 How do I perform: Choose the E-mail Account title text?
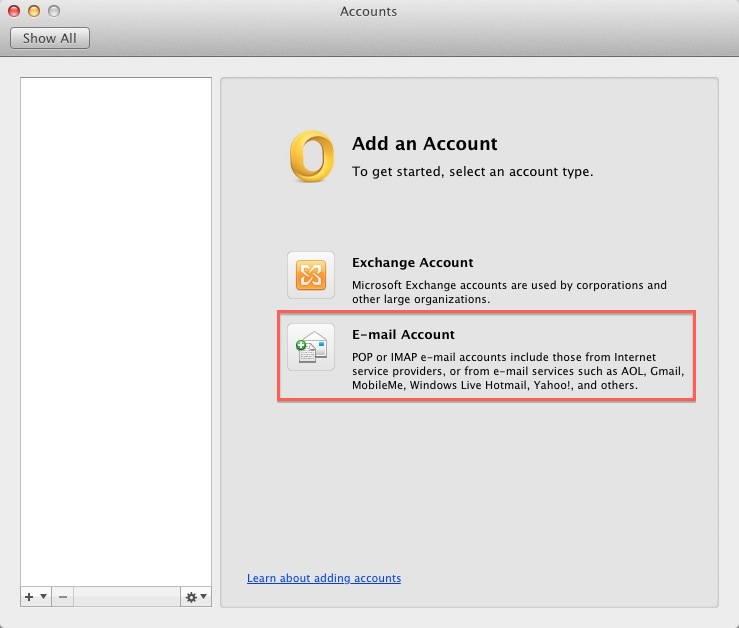tap(403, 334)
